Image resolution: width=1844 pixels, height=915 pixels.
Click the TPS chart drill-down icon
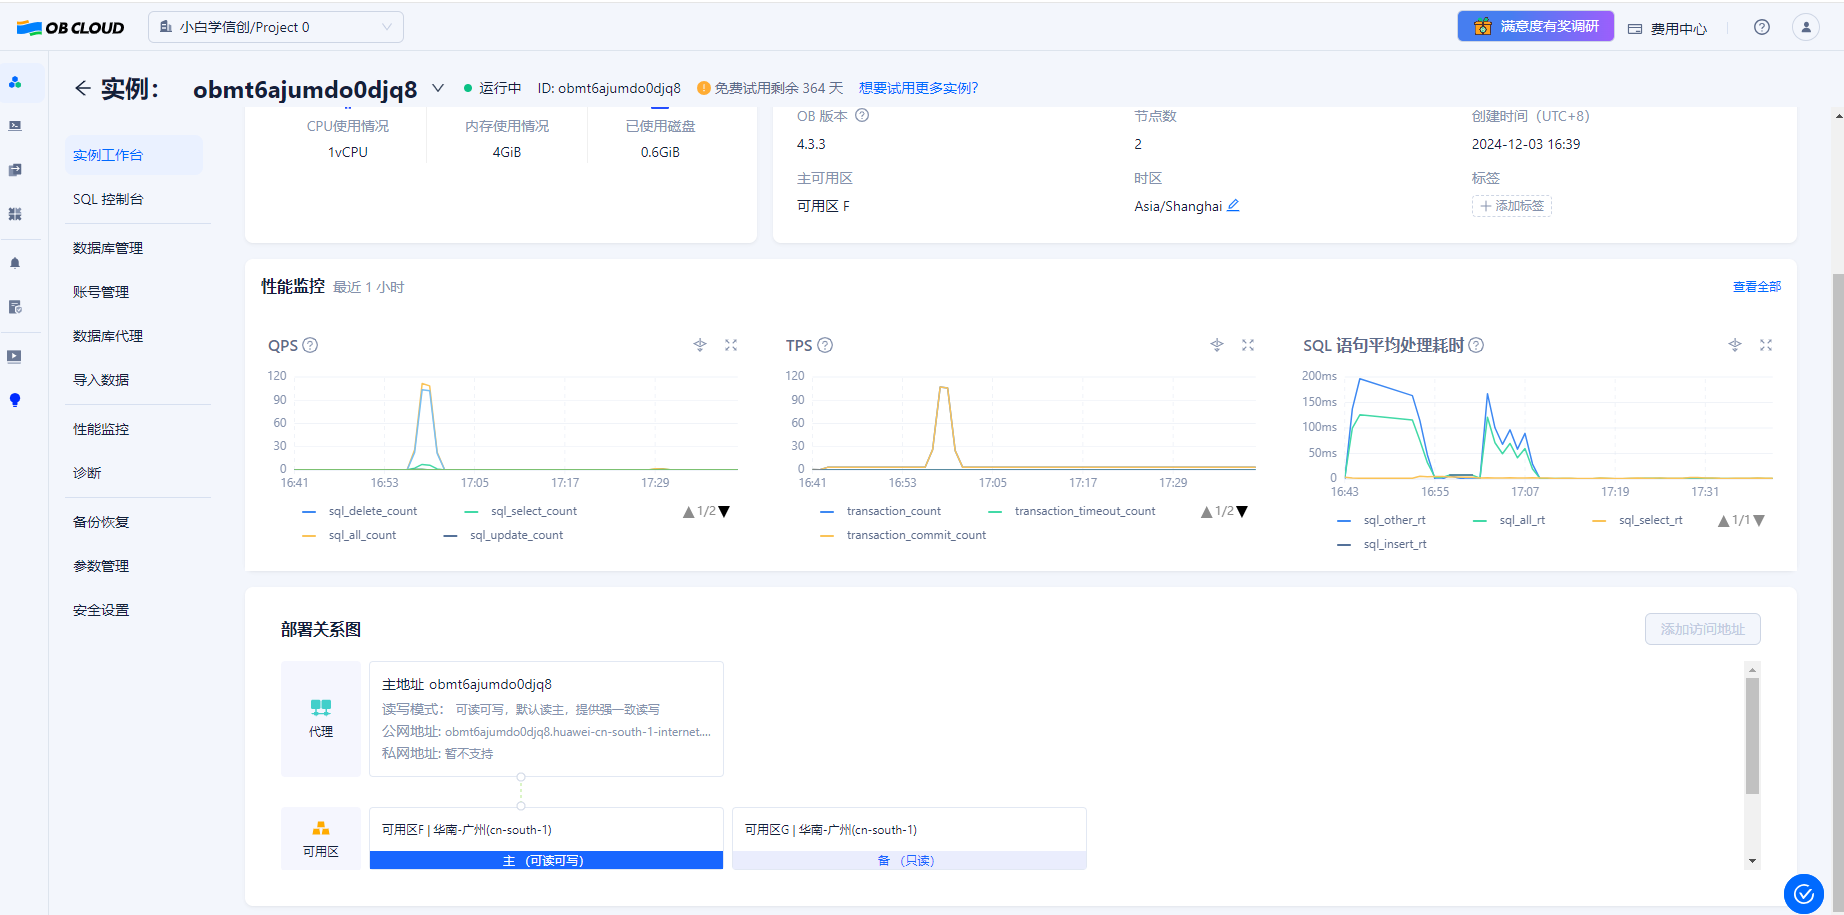coord(1217,345)
